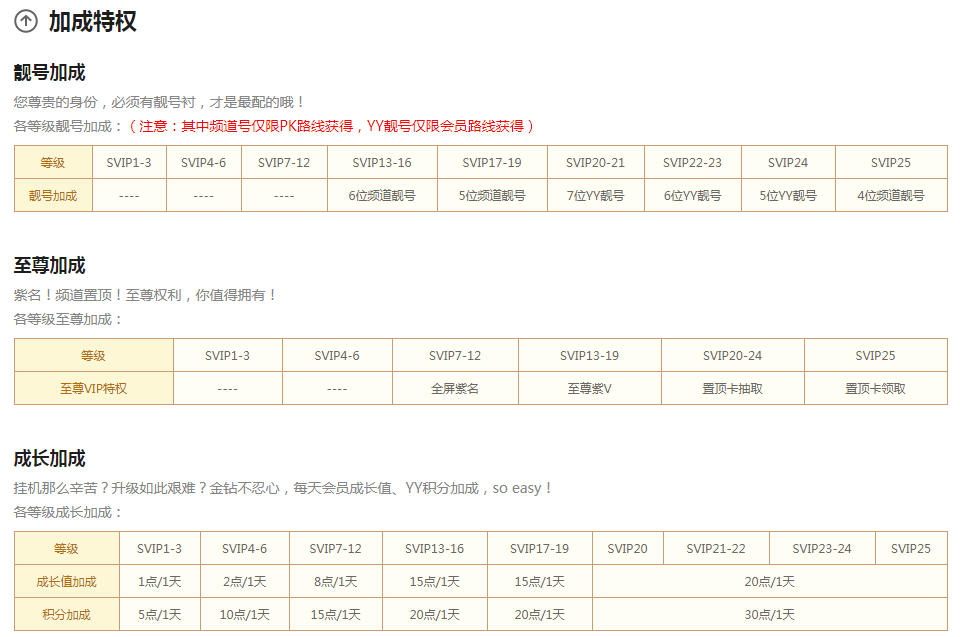The width and height of the screenshot is (960, 637).
Task: Click the SVIP13-19 header cell
Action: (x=590, y=355)
